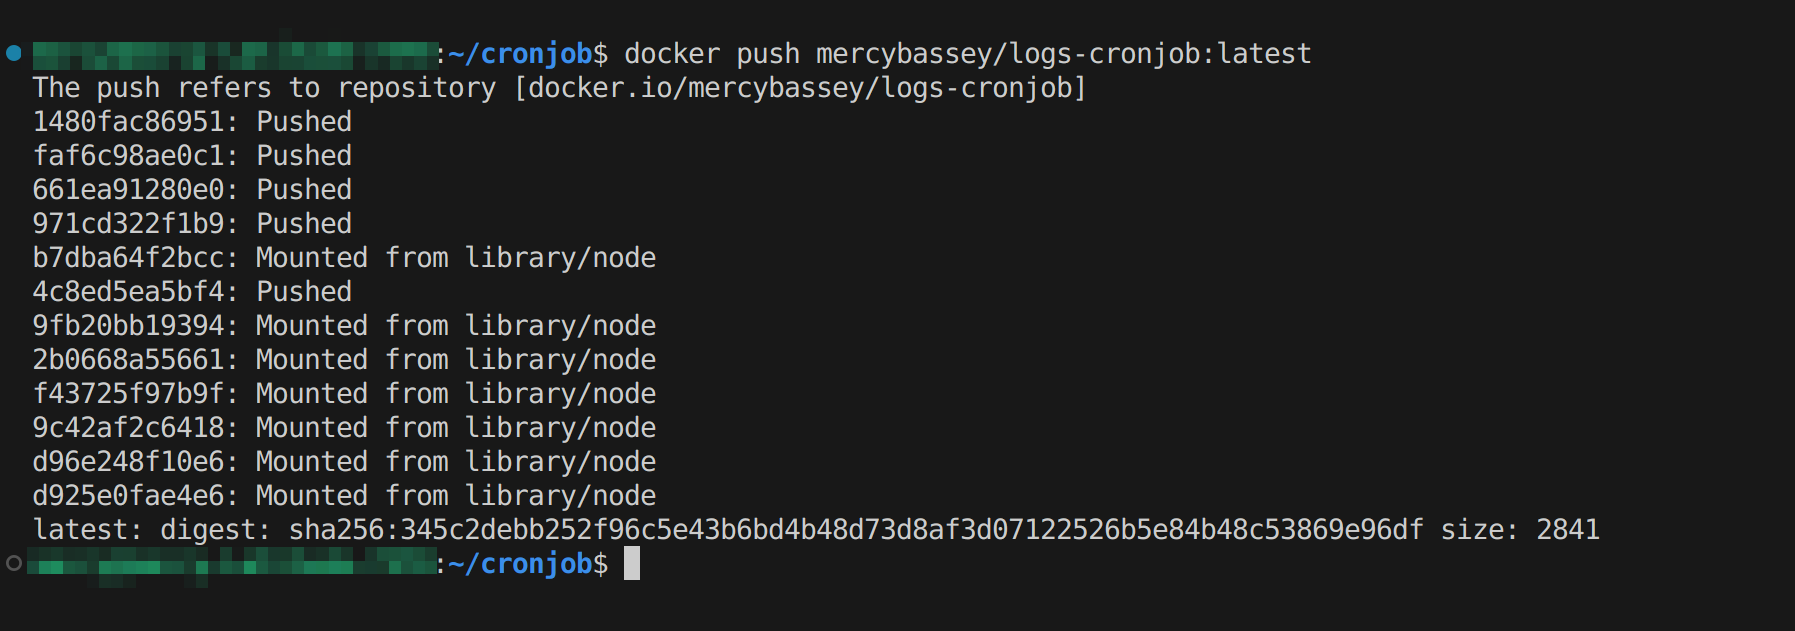Click layer ID f43725f97b9f
The width and height of the screenshot is (1795, 631).
pos(128,394)
